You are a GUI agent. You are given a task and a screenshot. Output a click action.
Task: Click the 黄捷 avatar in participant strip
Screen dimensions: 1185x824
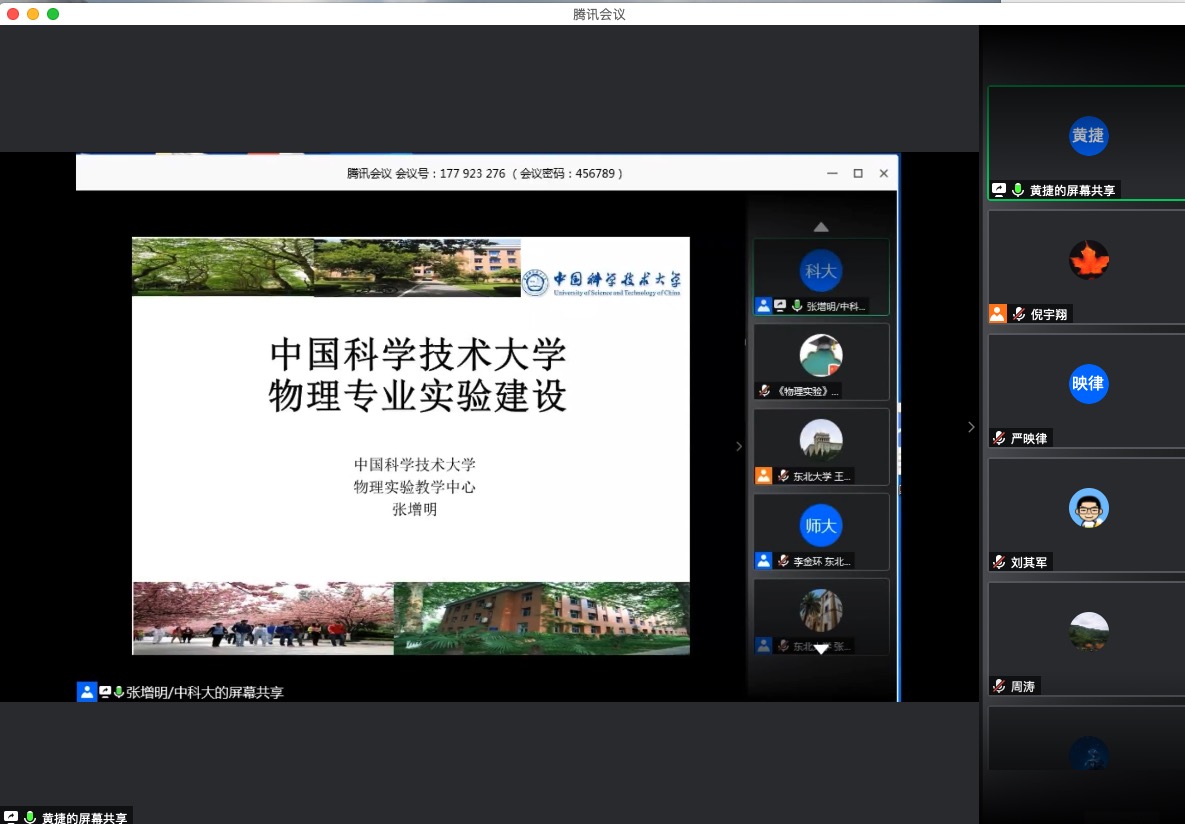pos(1088,136)
